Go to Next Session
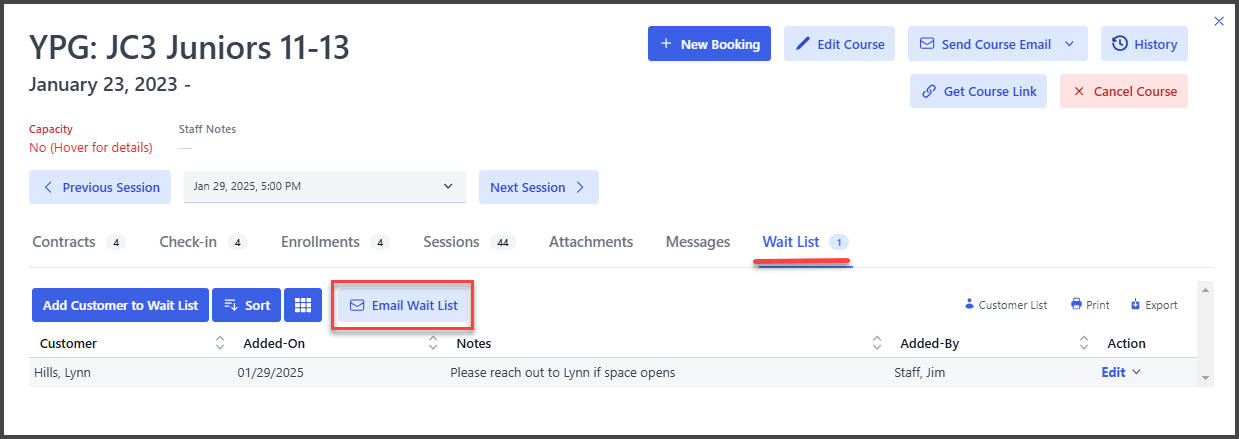This screenshot has width=1239, height=439. [539, 187]
